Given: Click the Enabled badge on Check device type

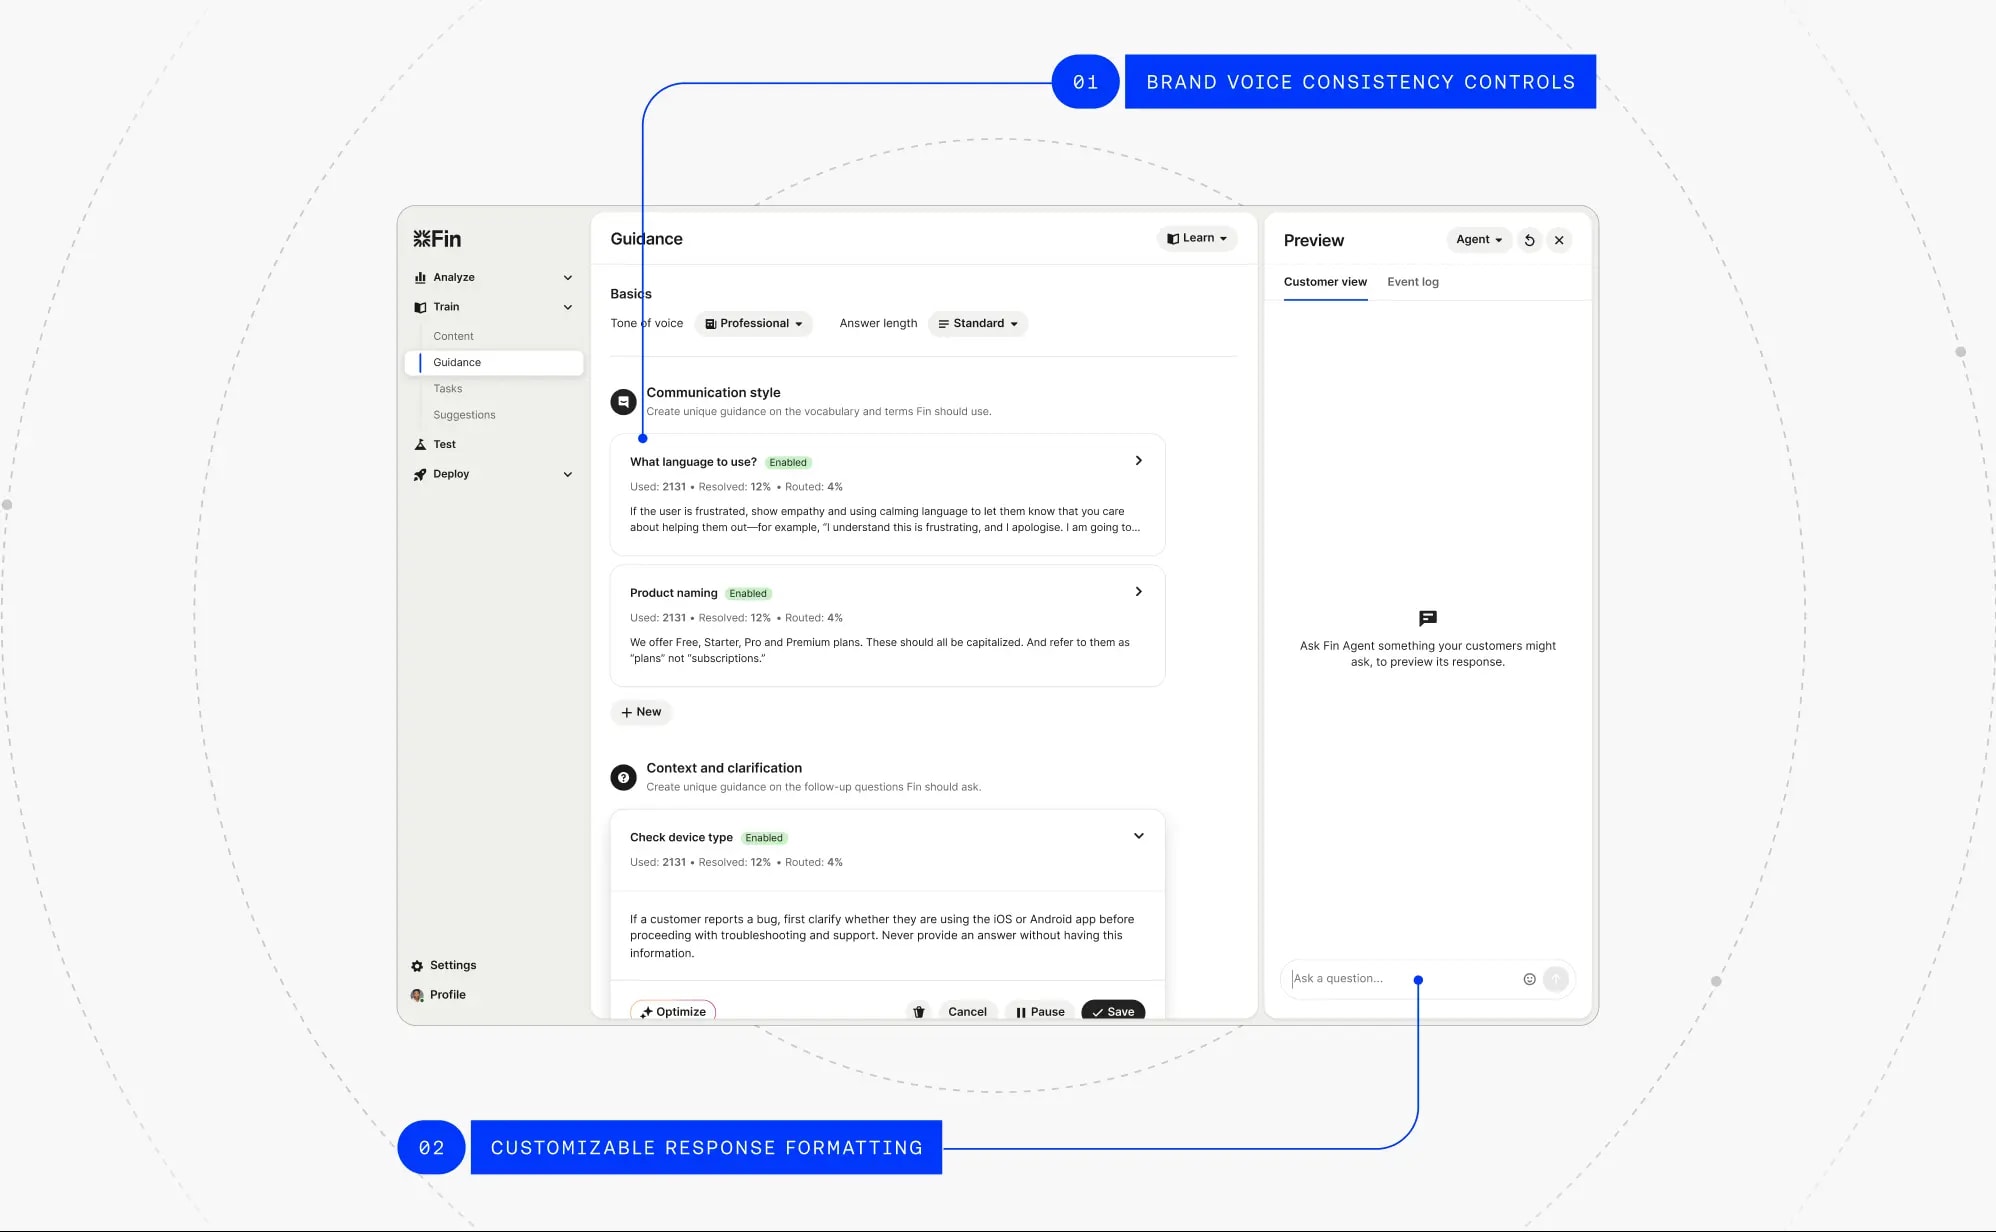Looking at the screenshot, I should [764, 838].
